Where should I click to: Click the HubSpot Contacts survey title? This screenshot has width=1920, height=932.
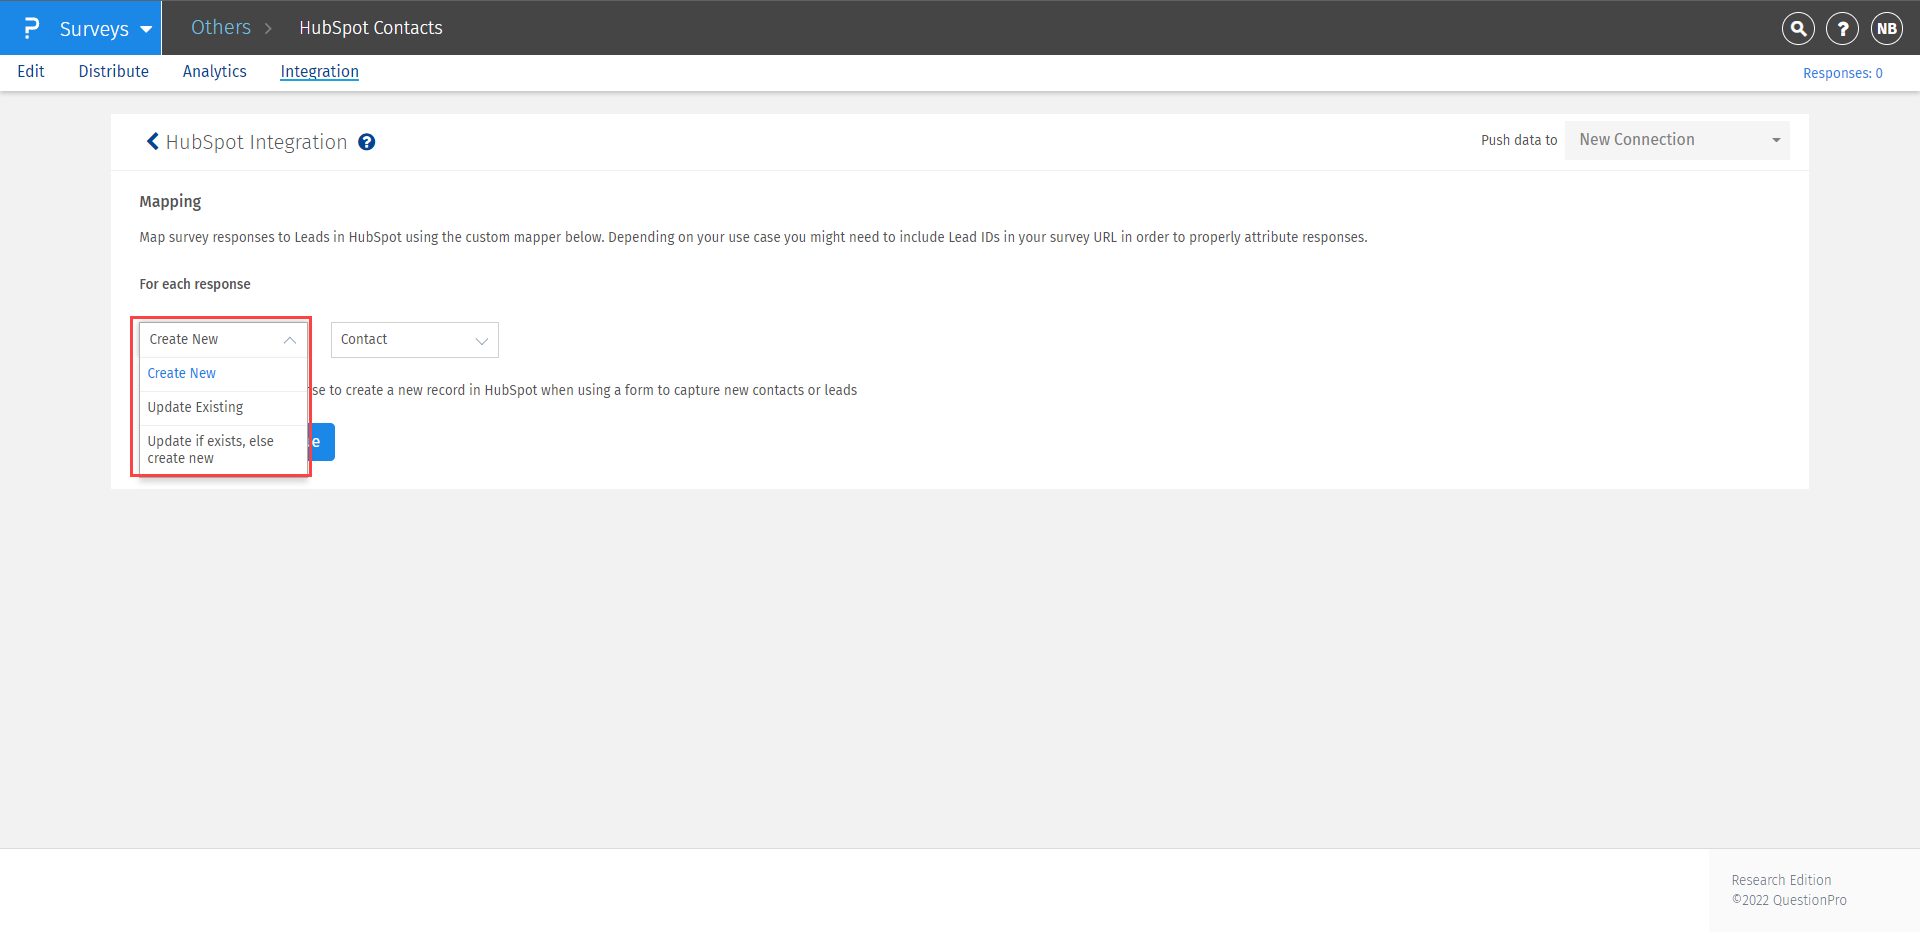click(x=371, y=28)
